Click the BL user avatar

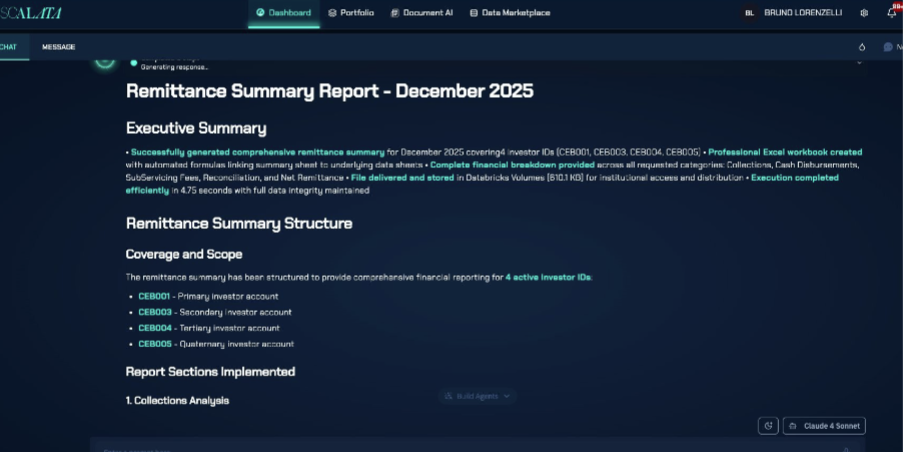(749, 13)
